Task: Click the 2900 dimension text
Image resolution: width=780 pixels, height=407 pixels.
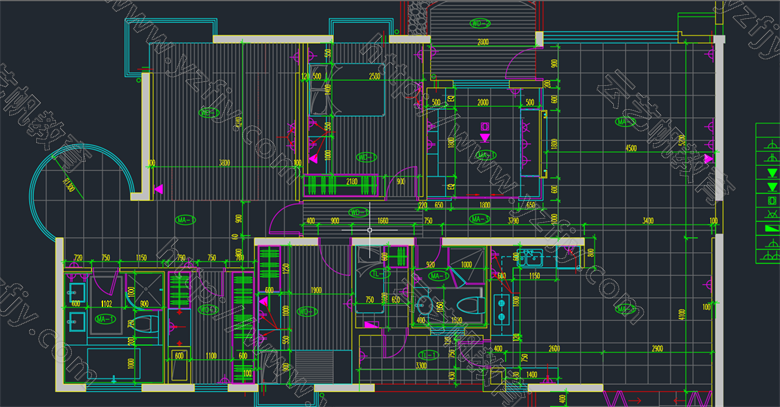Action: pos(657,349)
